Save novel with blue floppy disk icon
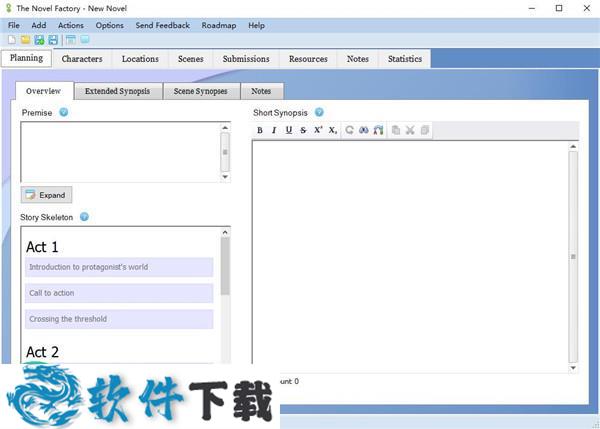The image size is (600, 429). (53, 40)
